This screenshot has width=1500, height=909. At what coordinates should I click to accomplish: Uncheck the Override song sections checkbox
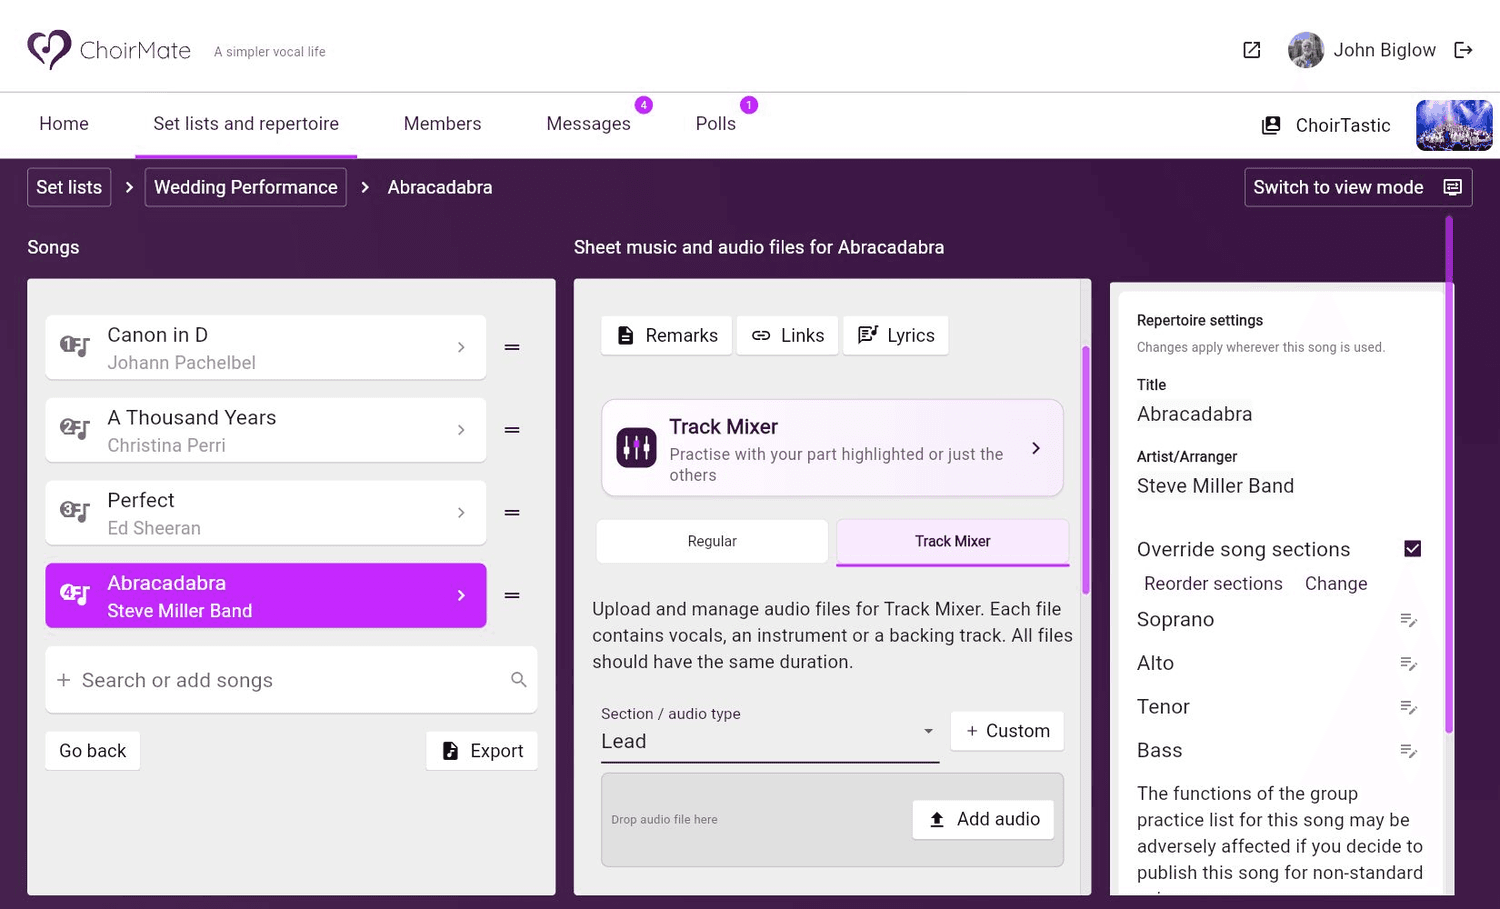1412,549
